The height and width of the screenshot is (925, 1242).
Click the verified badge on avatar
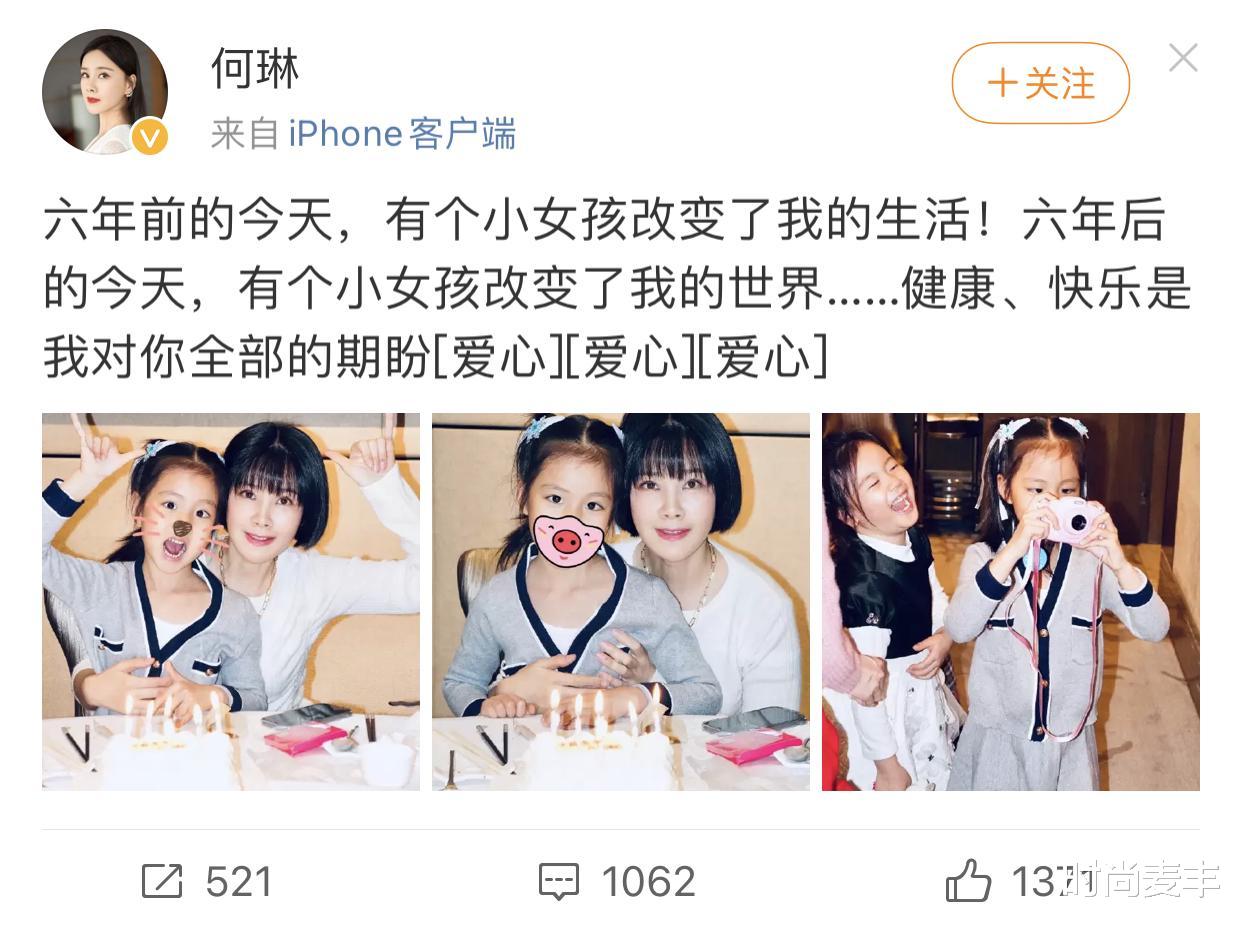point(150,136)
